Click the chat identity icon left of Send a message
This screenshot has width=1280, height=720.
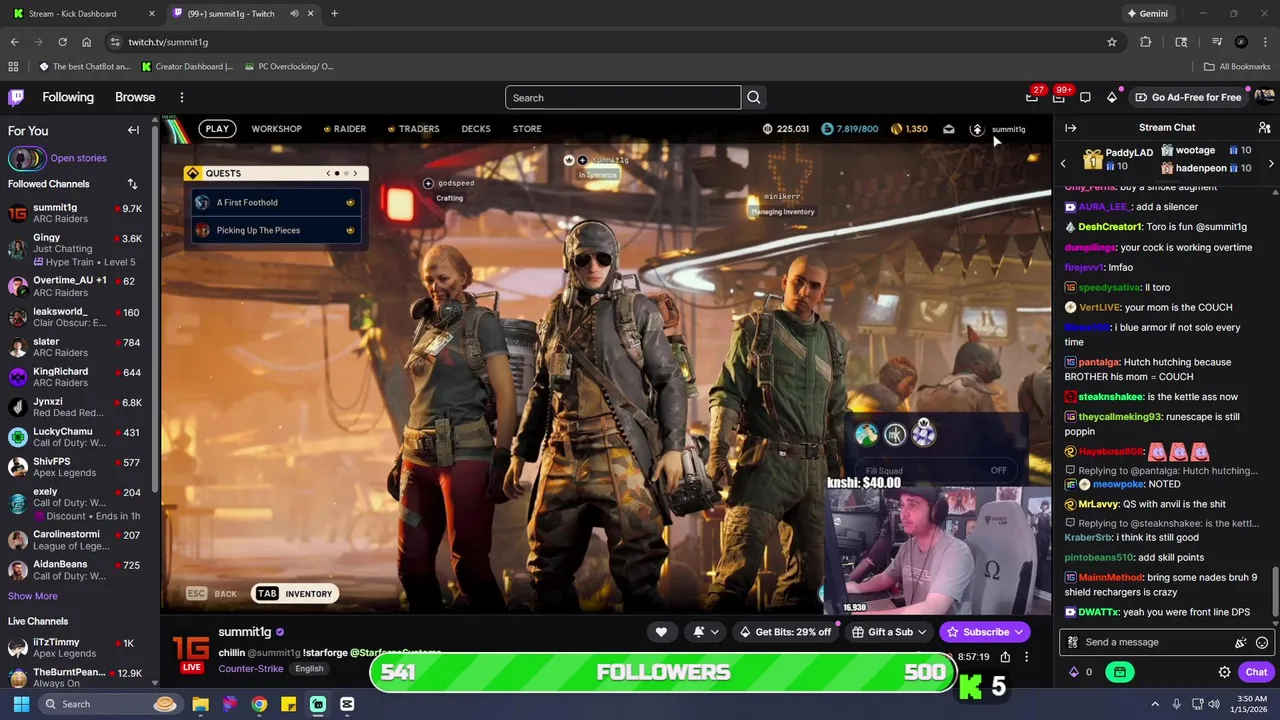(1073, 642)
